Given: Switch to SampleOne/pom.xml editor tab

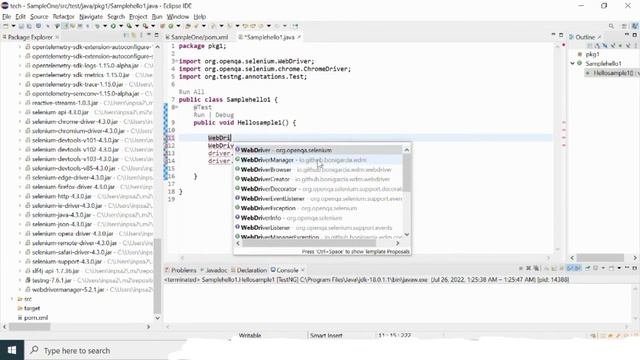Looking at the screenshot, I should click(197, 37).
